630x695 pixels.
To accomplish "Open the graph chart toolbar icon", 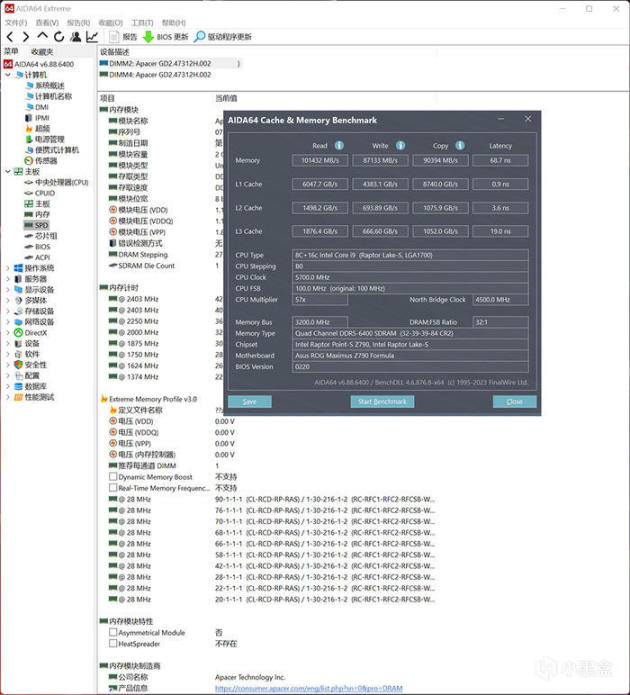I will (x=92, y=37).
